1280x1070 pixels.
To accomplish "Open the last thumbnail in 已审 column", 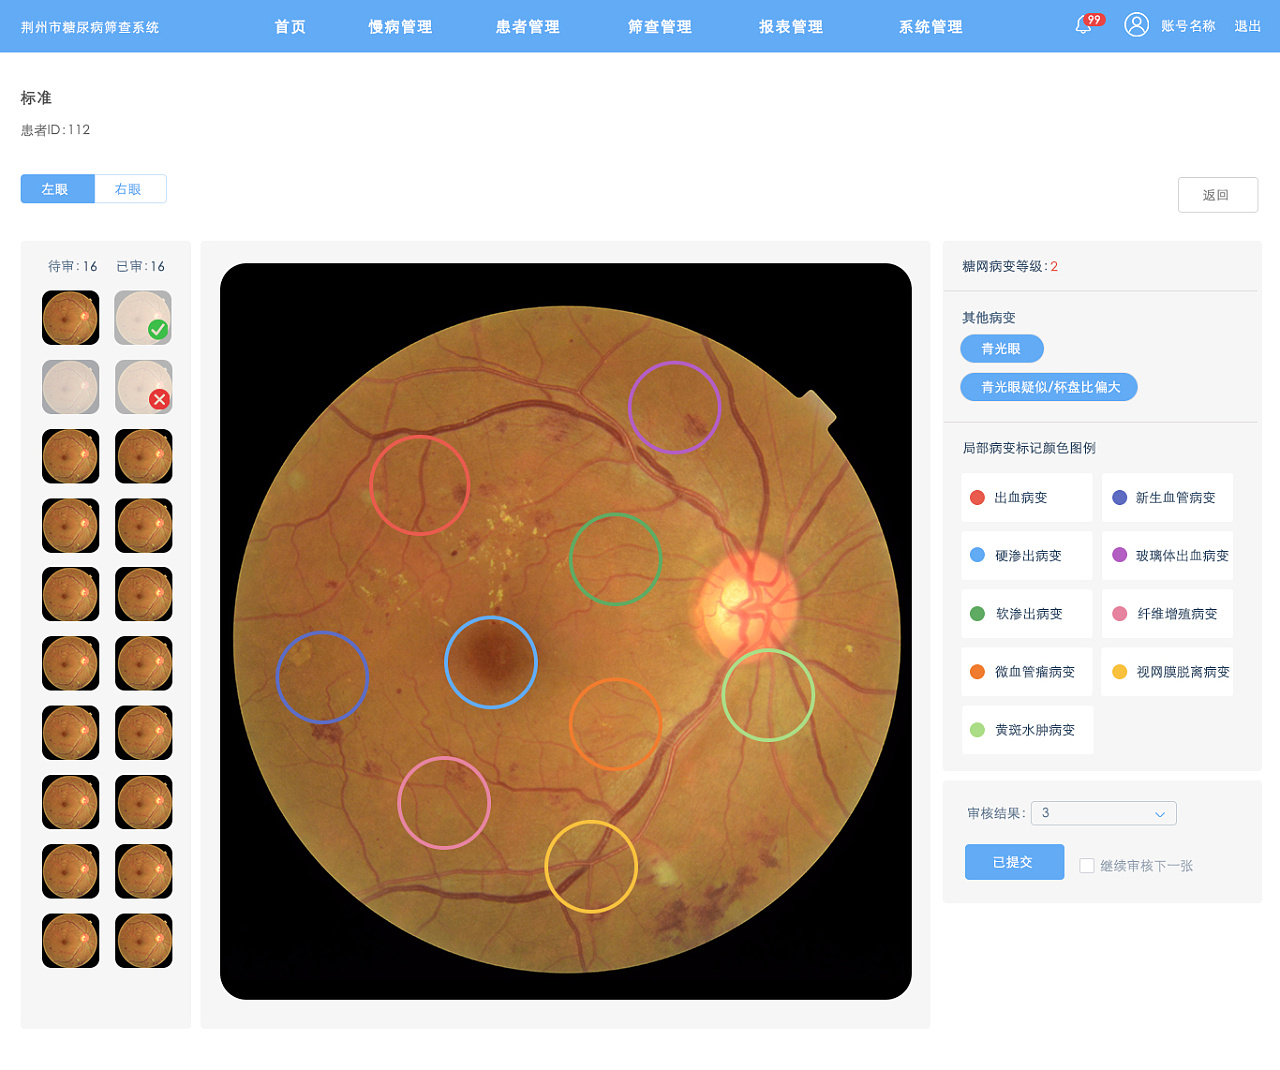I will point(144,940).
